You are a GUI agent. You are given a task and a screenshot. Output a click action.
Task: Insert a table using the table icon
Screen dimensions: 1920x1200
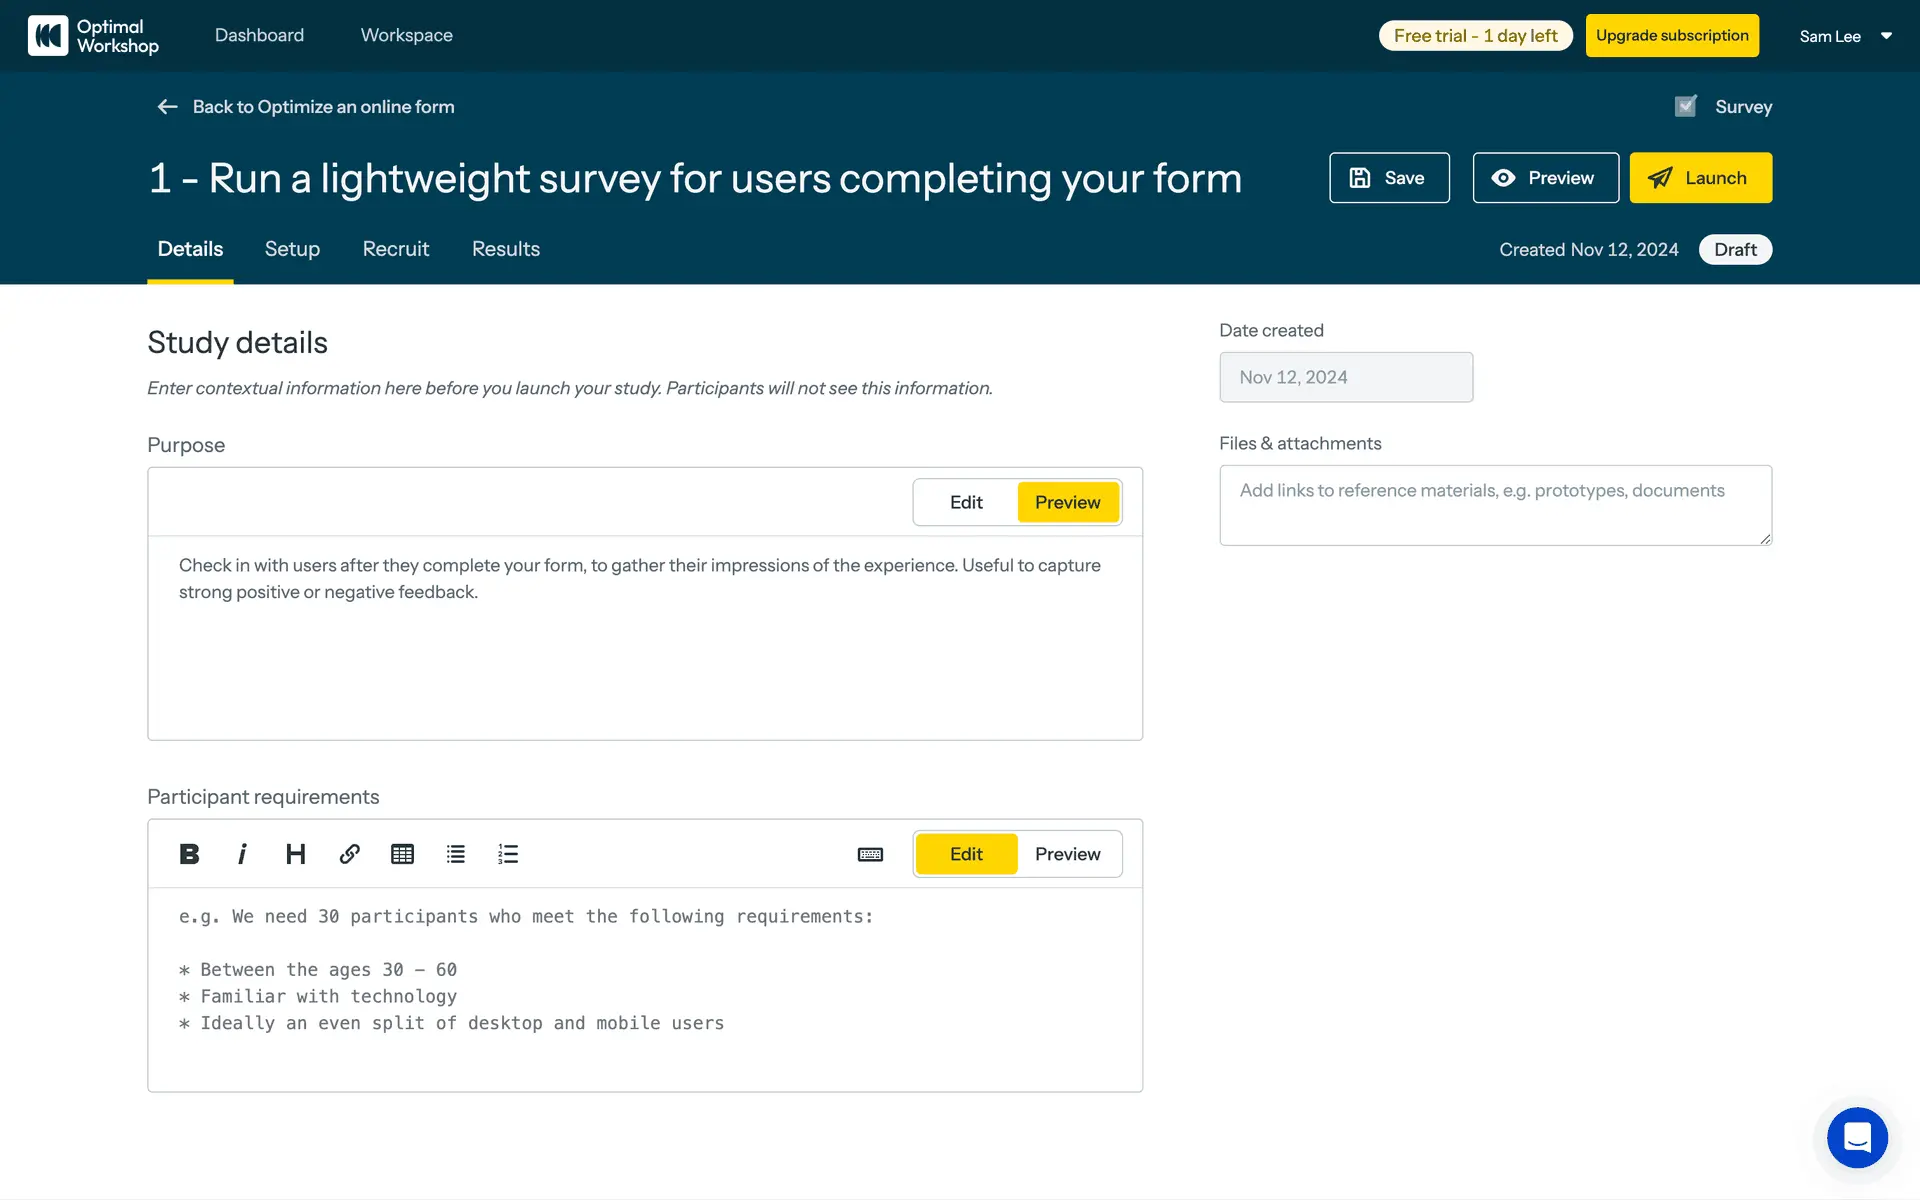[402, 854]
